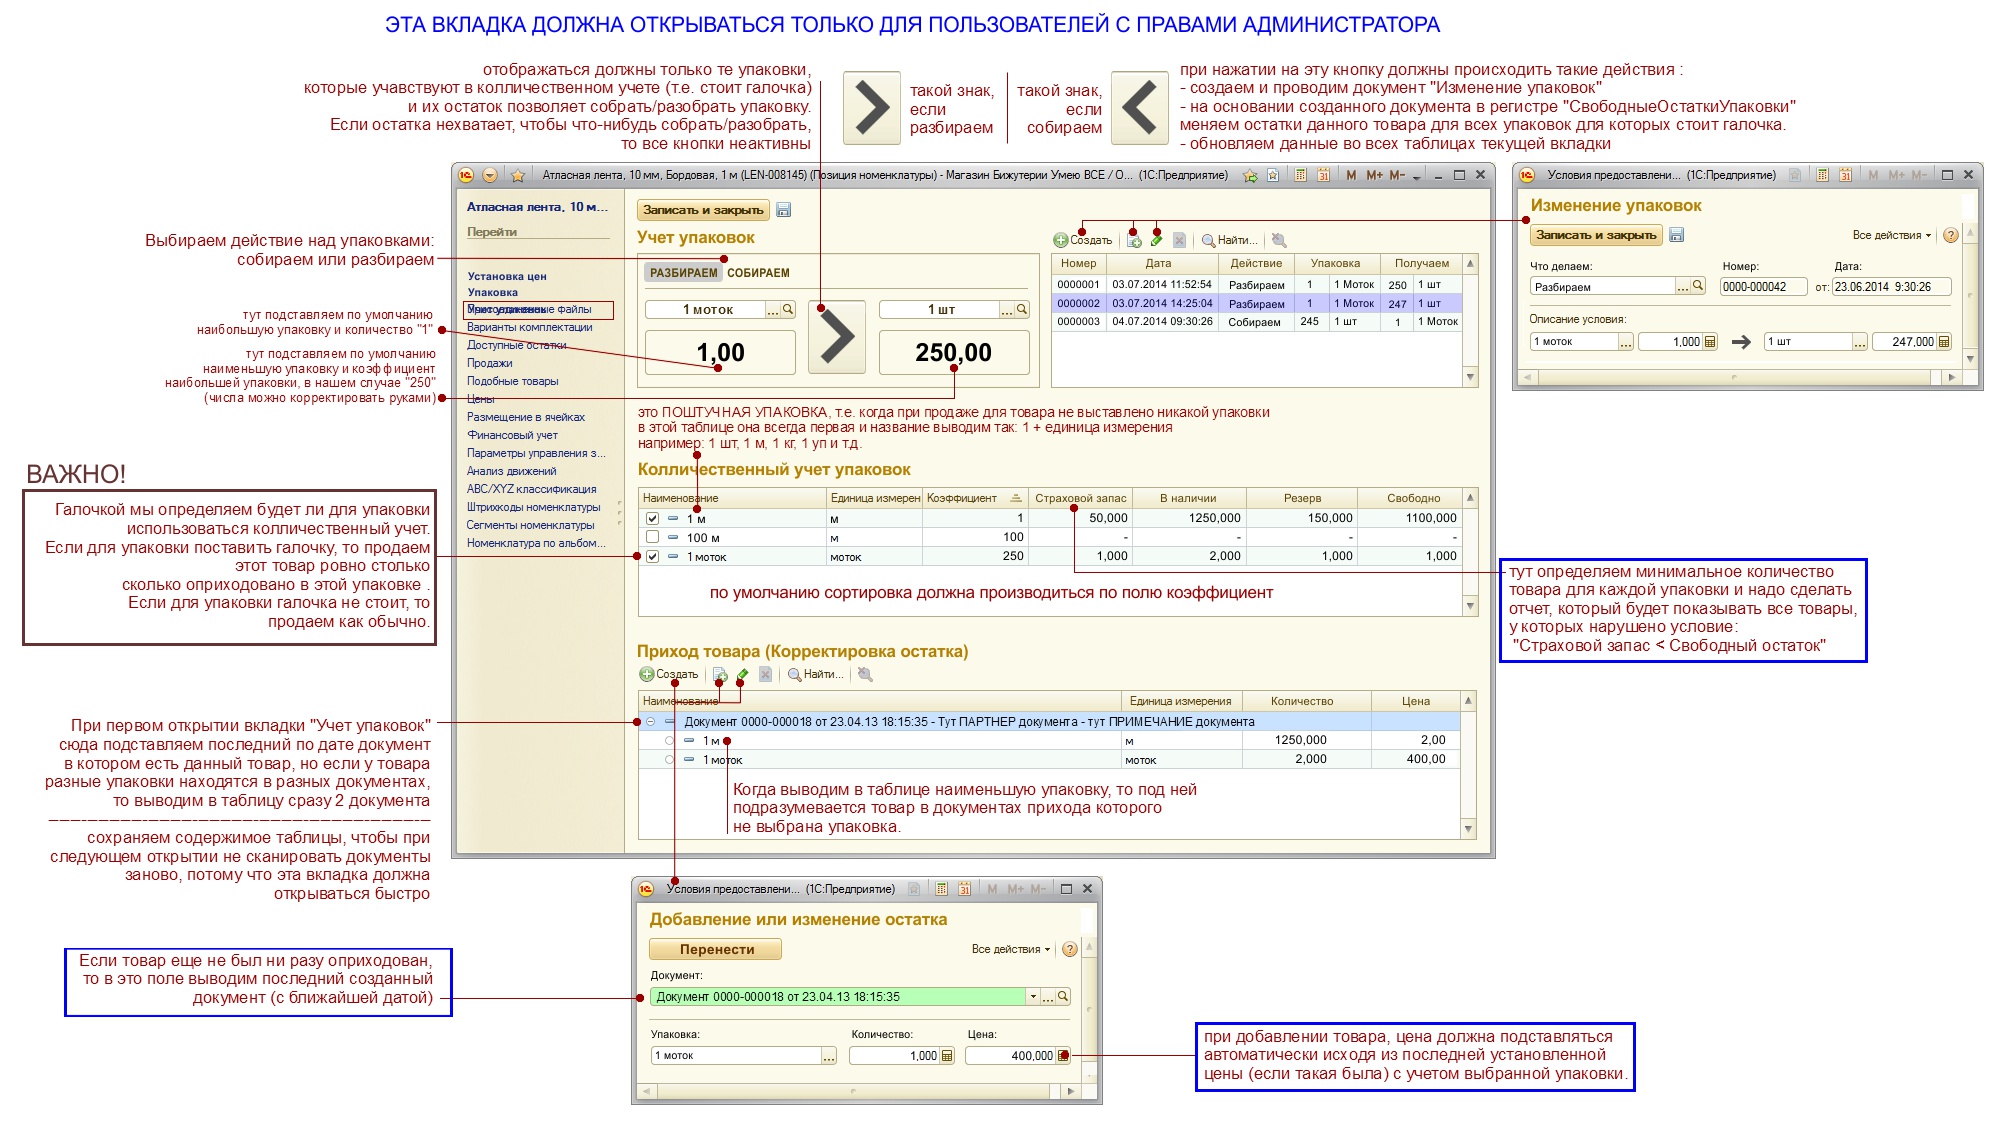
Task: Click the big right-arrow unpack button in Учет упаковок
Action: [x=836, y=337]
